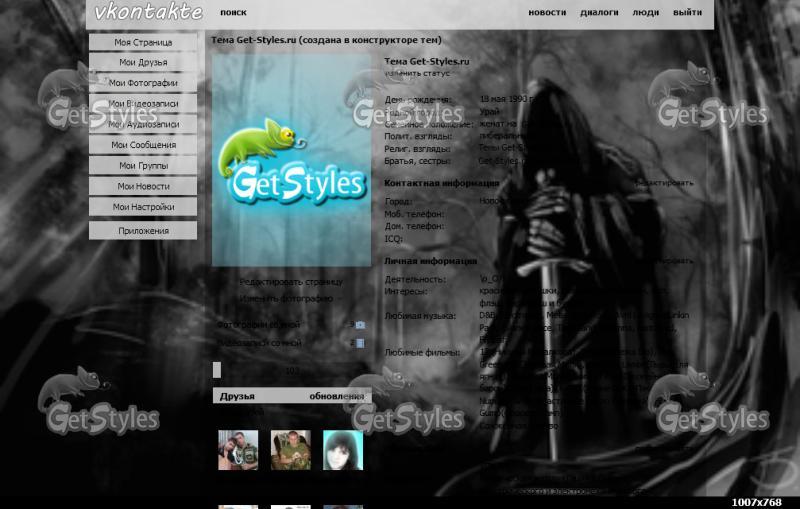Open the first friend's photo thumbnail
Screen dimensions: 800x509
238,450
